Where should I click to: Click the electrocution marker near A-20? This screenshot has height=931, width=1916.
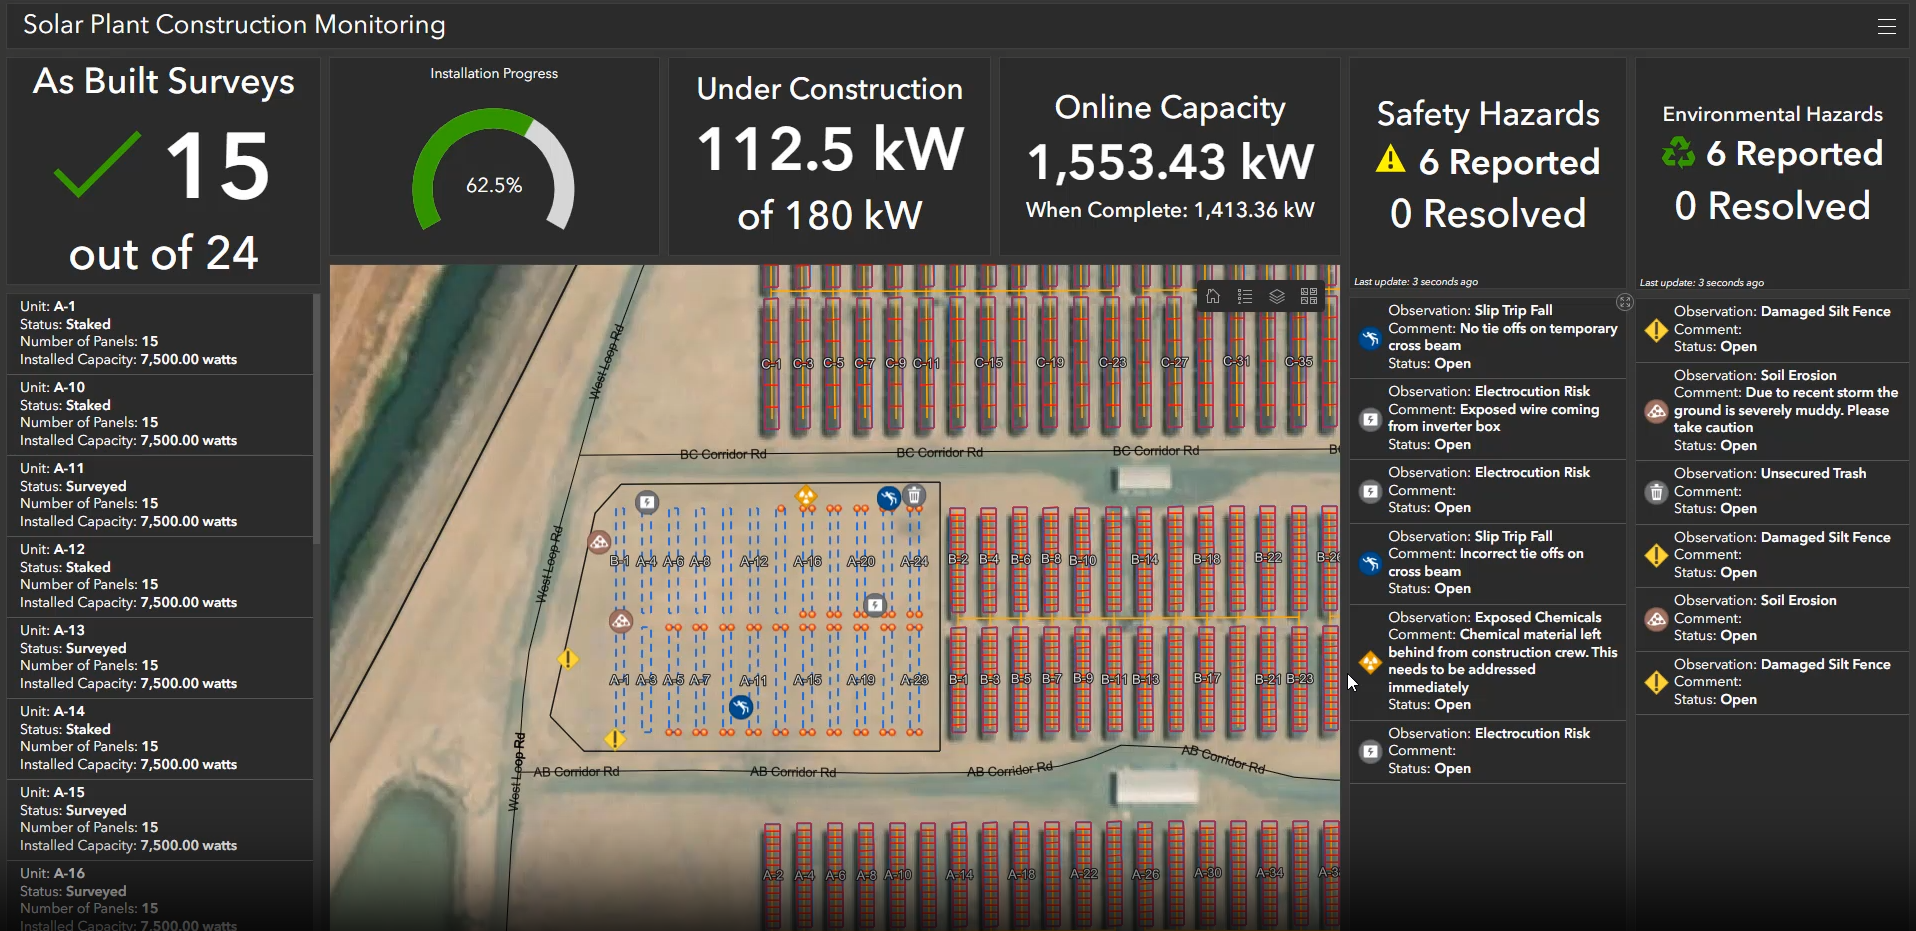click(875, 604)
